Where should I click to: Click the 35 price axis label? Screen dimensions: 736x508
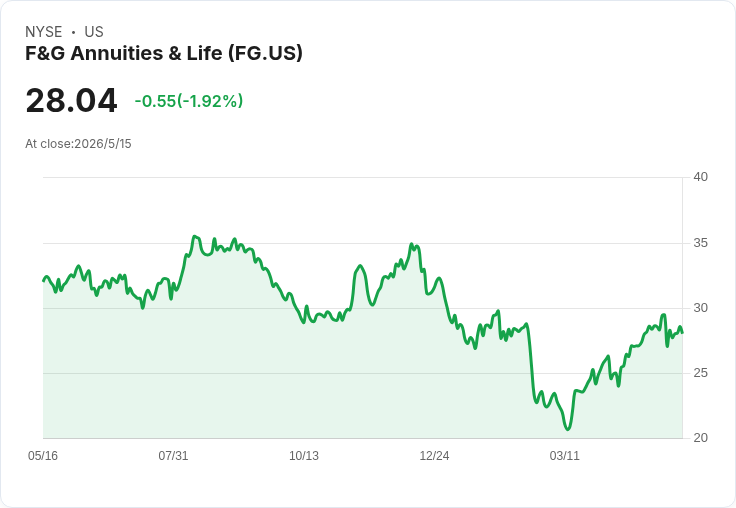700,243
